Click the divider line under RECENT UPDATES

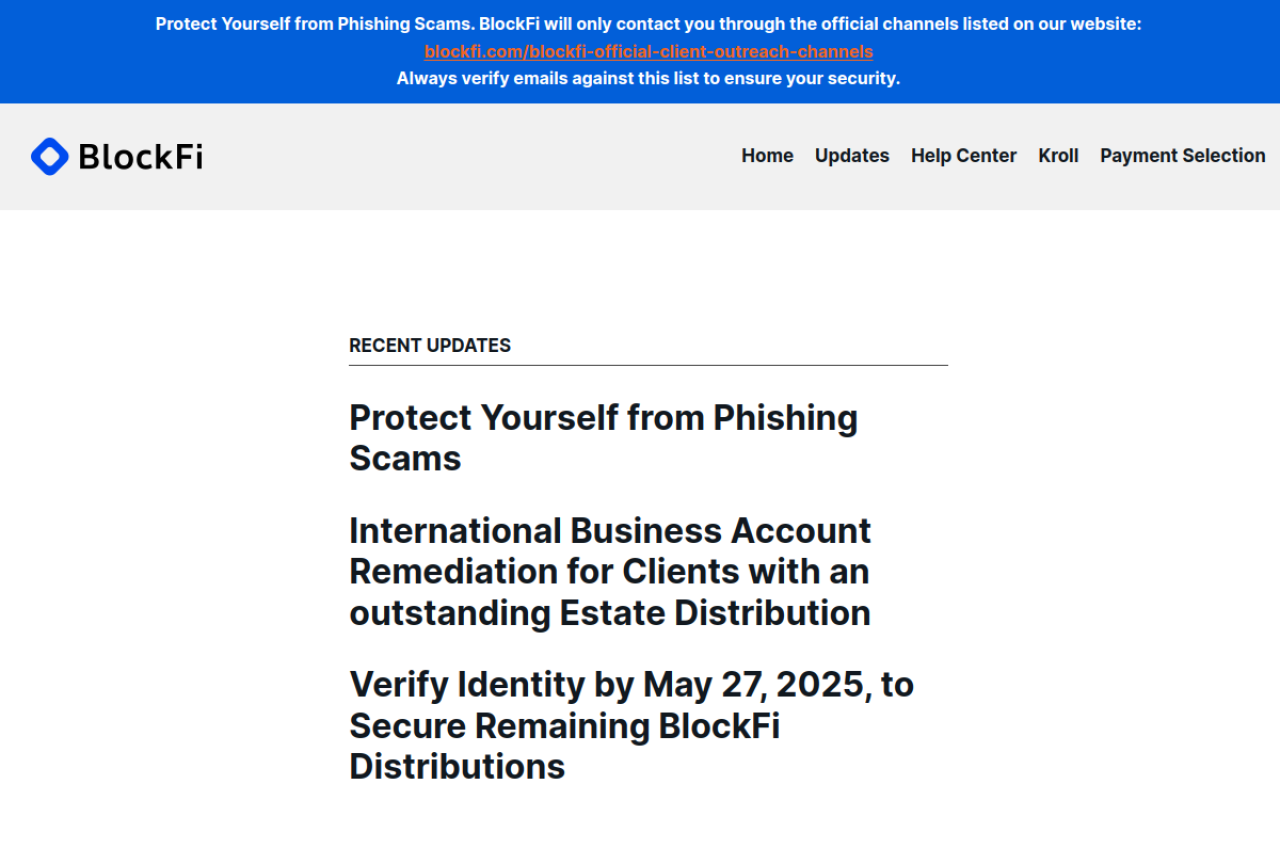coord(648,366)
